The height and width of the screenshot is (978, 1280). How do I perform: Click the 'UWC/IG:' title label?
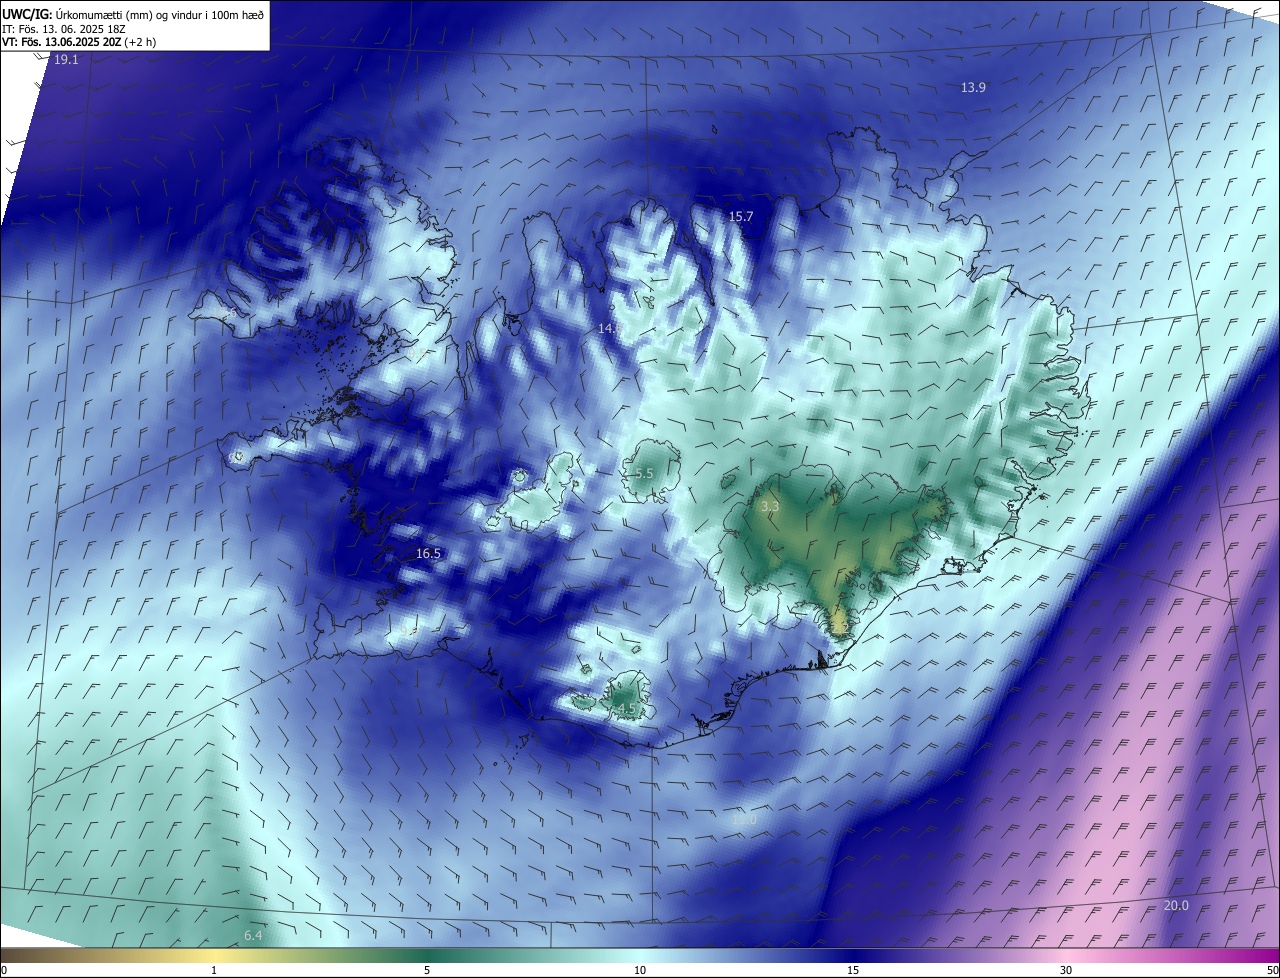(x=27, y=14)
